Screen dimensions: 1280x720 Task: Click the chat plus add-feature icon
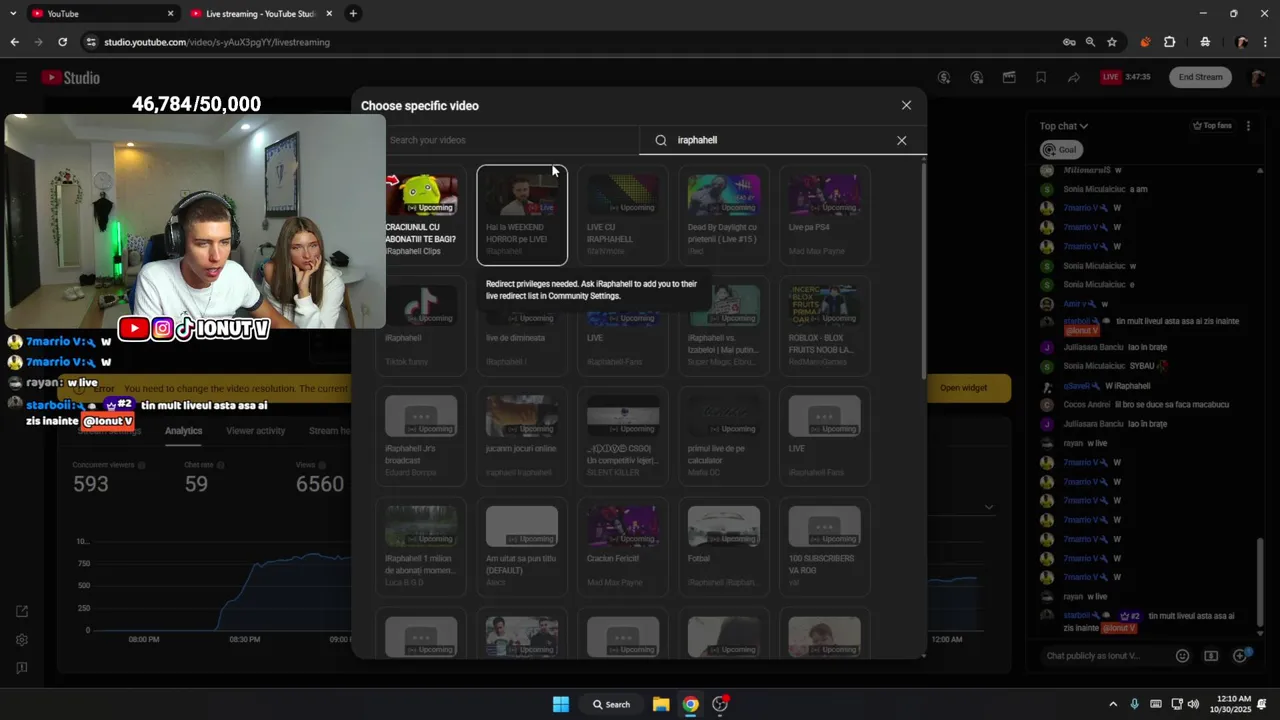[x=1240, y=656]
